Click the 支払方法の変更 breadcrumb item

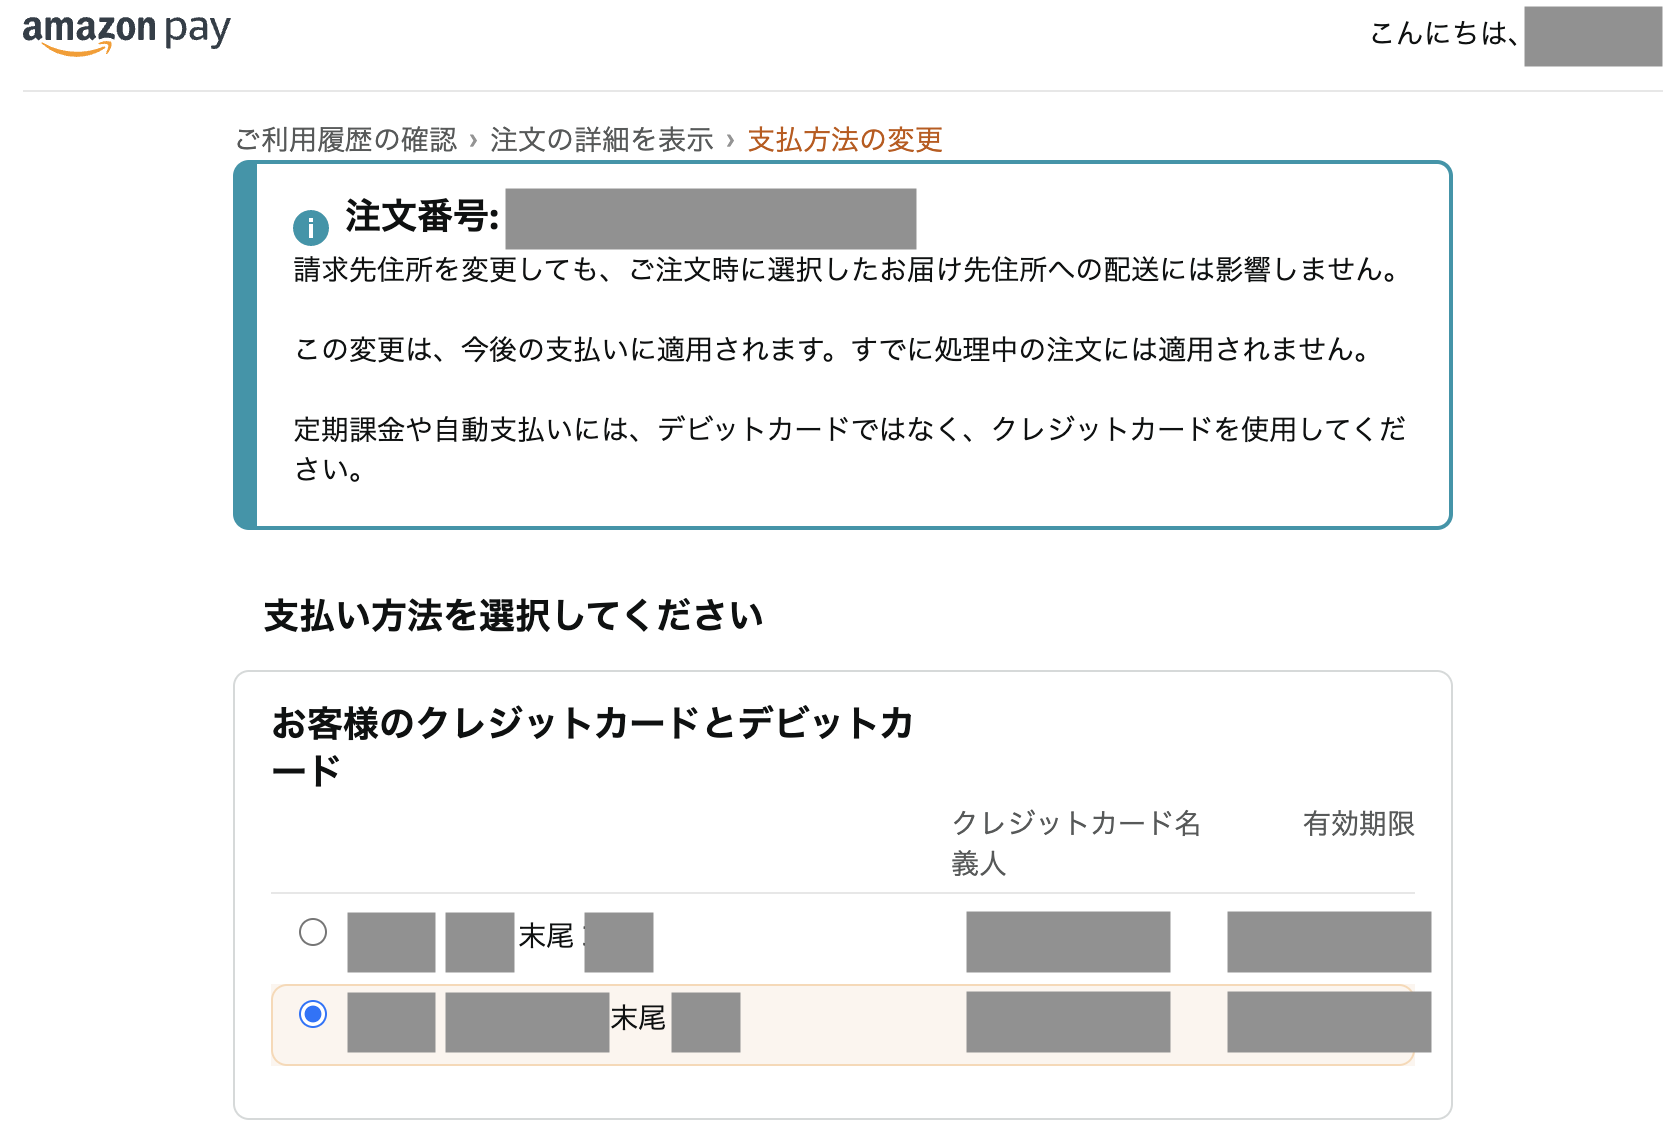coord(845,140)
